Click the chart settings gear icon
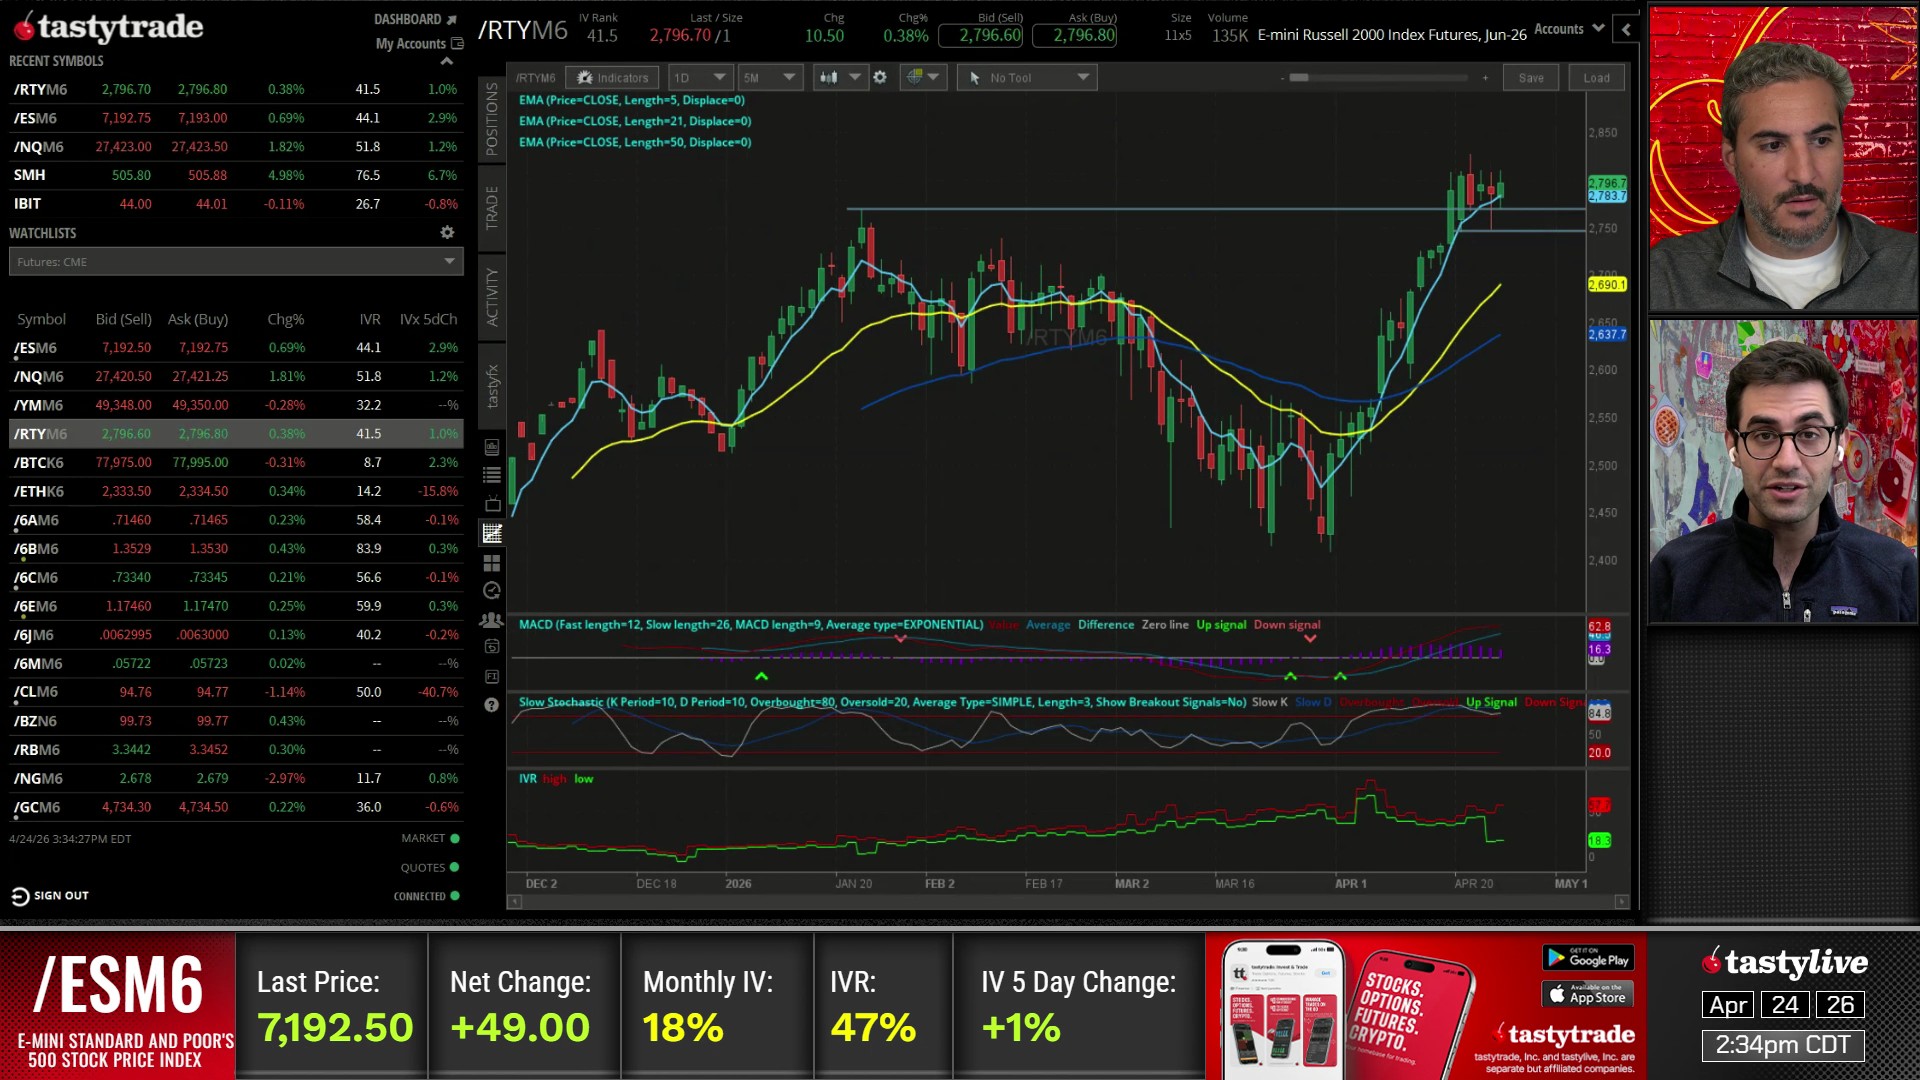The height and width of the screenshot is (1080, 1920). tap(880, 77)
